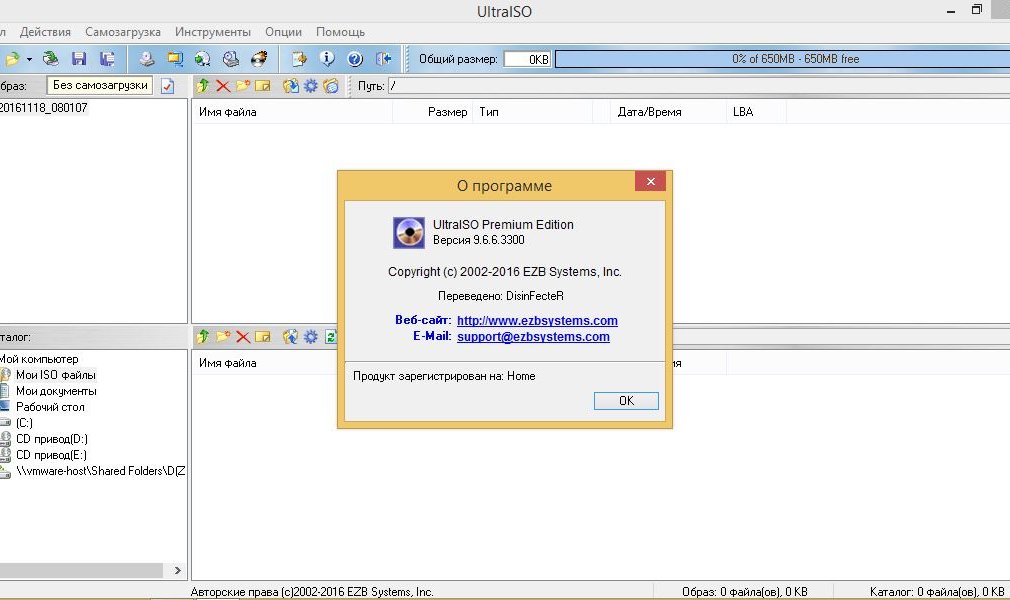Open the Действия menu
The width and height of the screenshot is (1010, 600).
click(x=45, y=32)
